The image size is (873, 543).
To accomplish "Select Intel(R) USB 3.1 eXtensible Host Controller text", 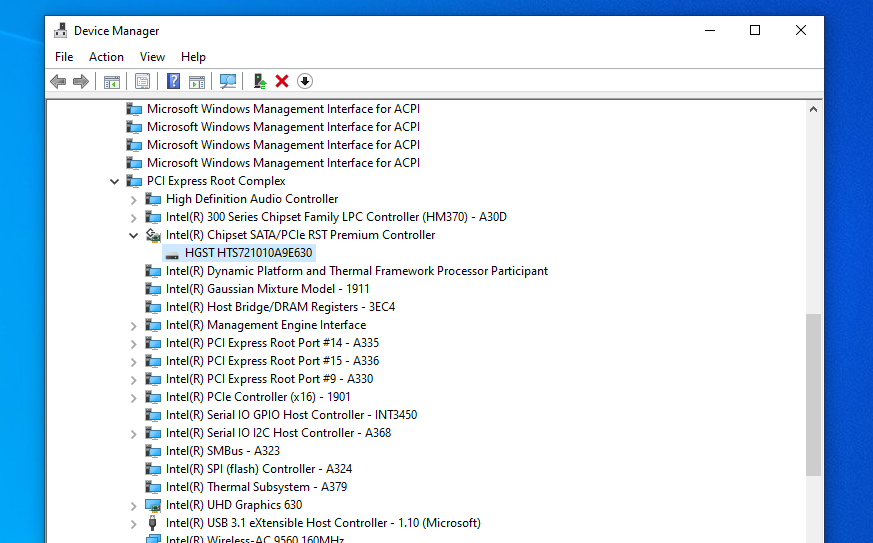I will click(x=323, y=523).
